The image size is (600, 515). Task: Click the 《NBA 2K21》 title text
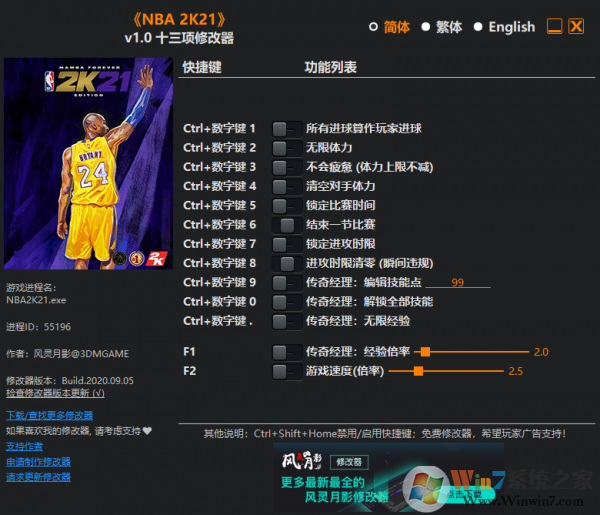pos(179,19)
